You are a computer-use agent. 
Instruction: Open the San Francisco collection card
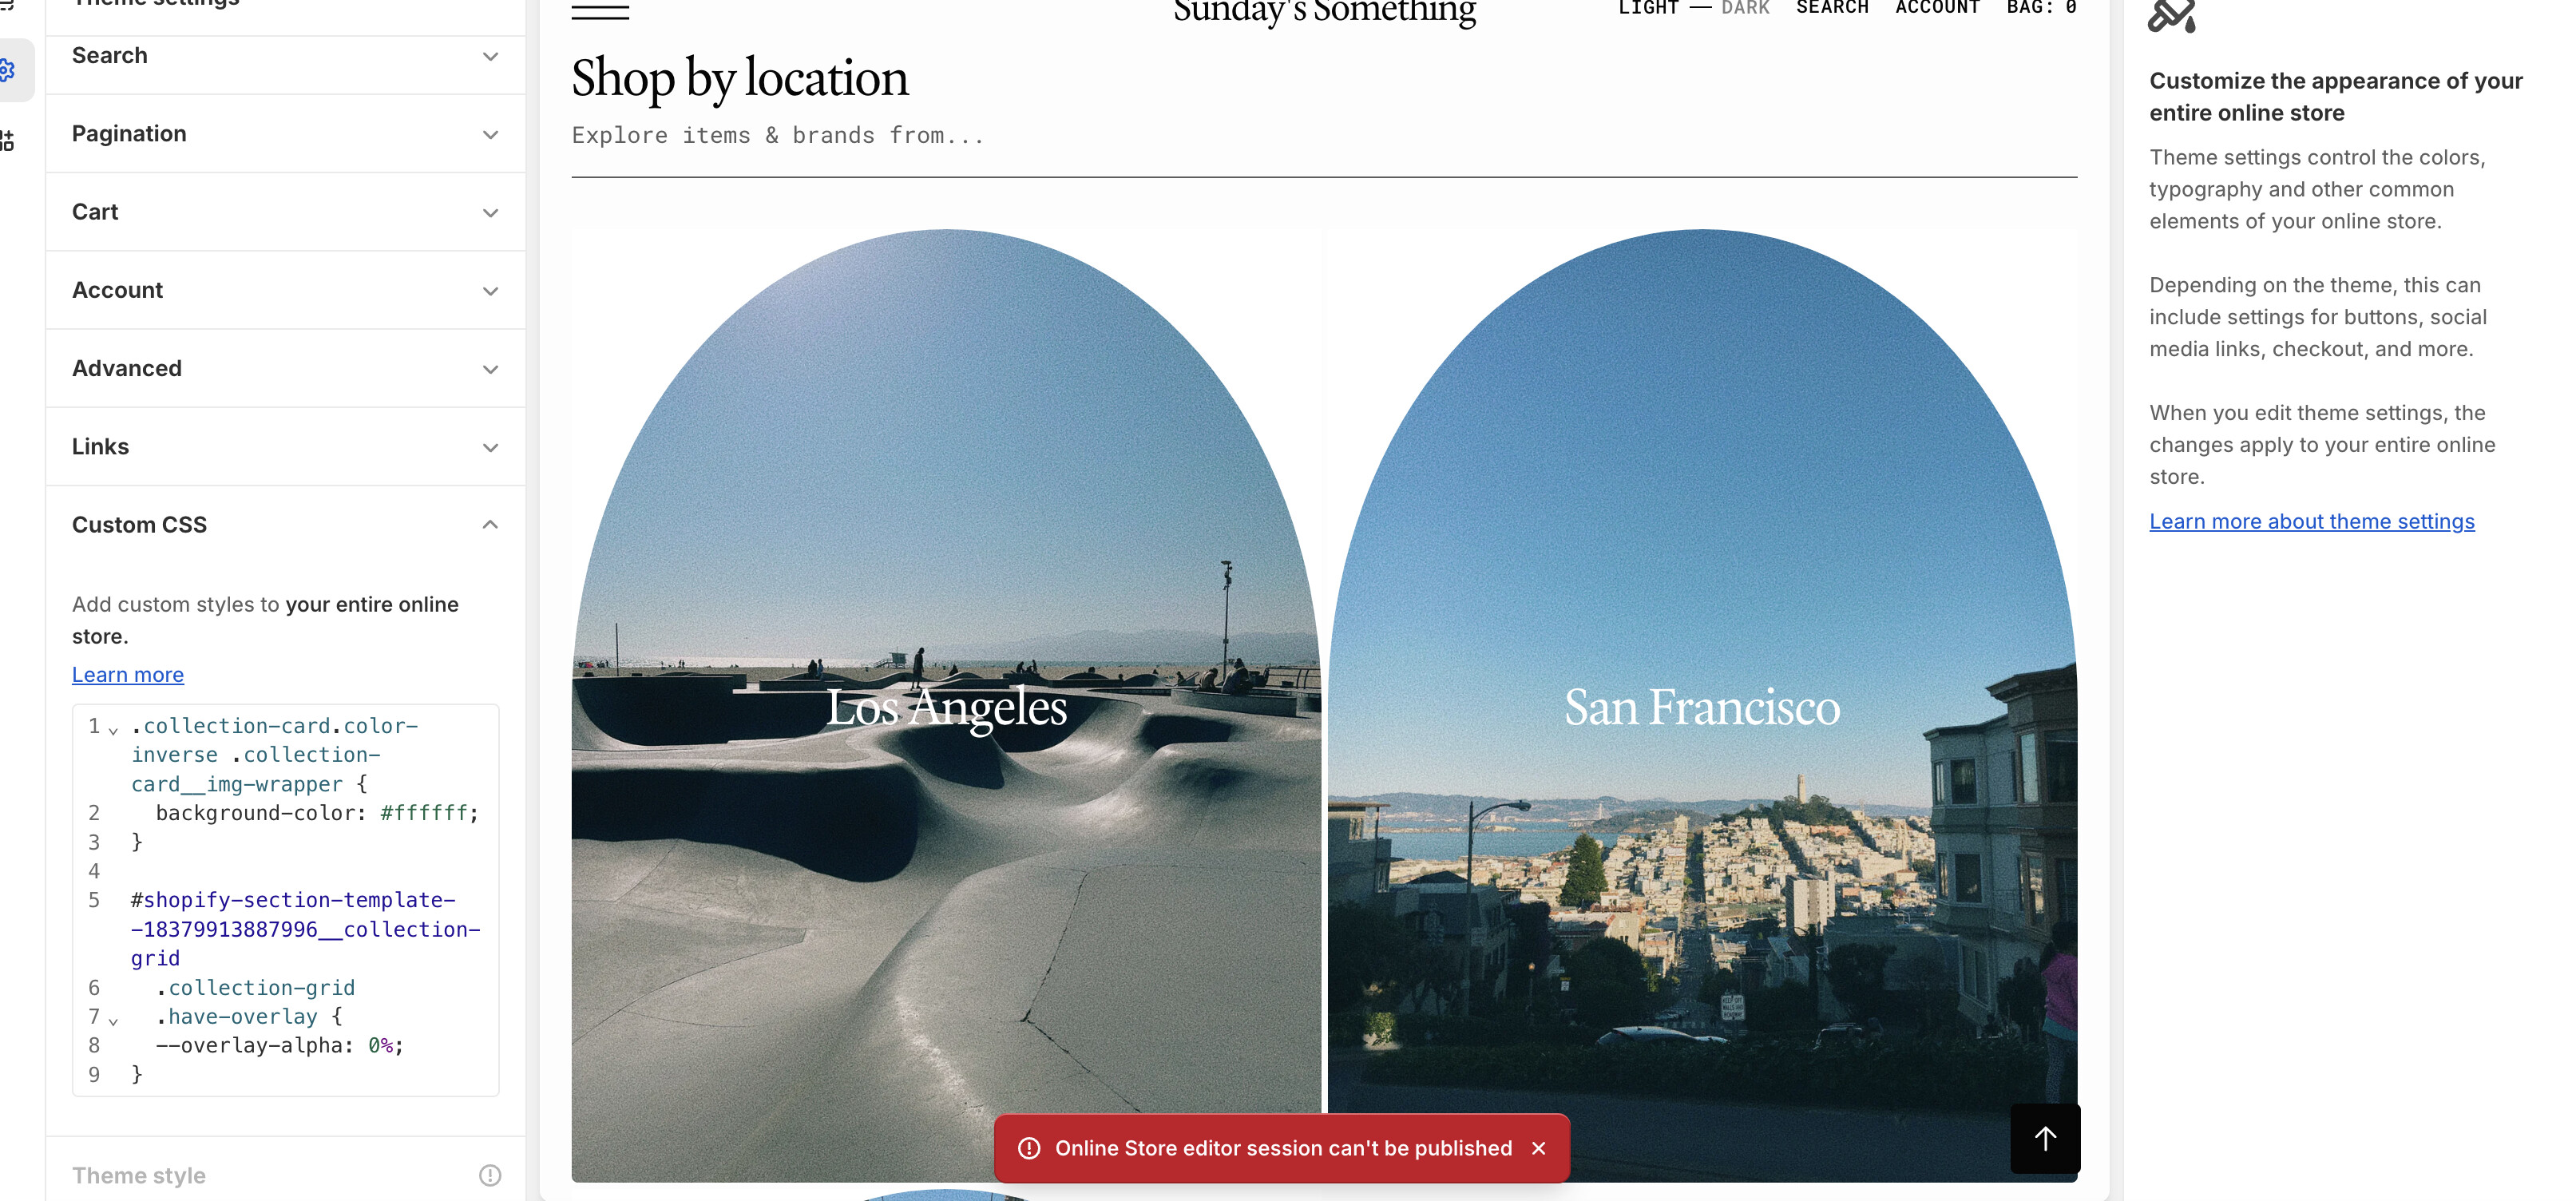point(1702,706)
